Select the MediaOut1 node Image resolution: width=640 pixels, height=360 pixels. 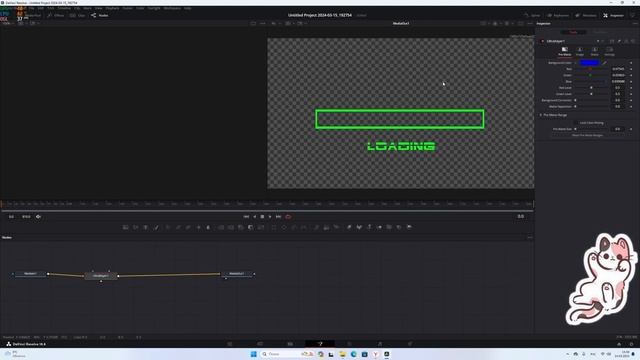tap(237, 274)
